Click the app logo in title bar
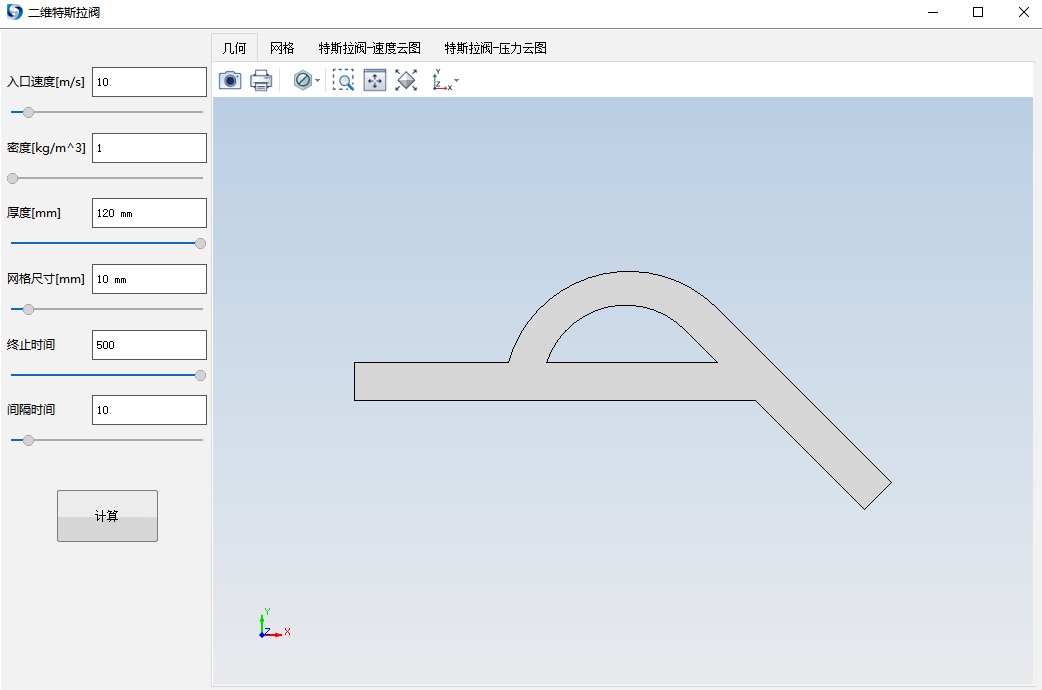 point(15,13)
